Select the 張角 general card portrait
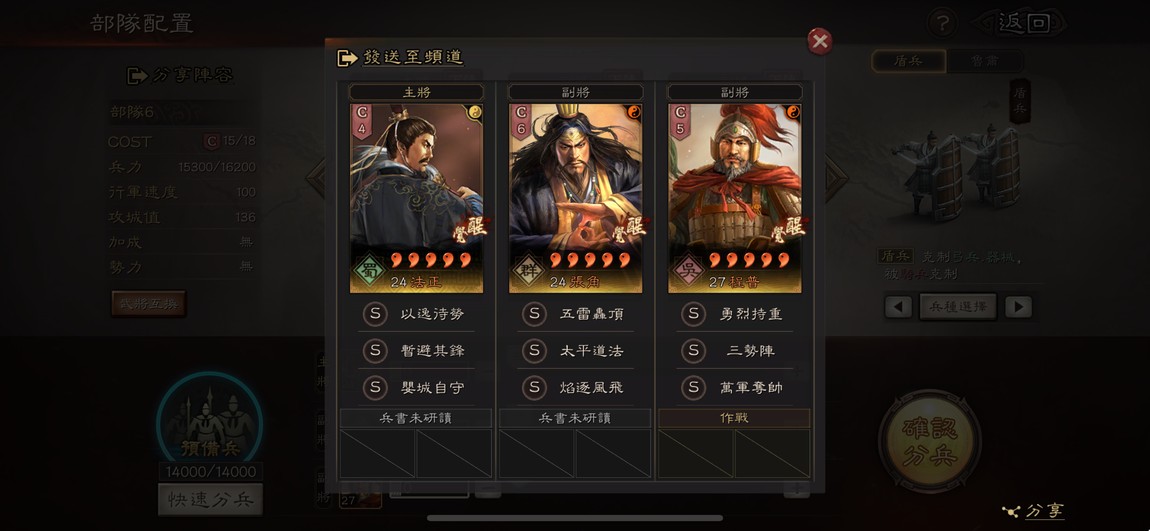 [x=575, y=198]
